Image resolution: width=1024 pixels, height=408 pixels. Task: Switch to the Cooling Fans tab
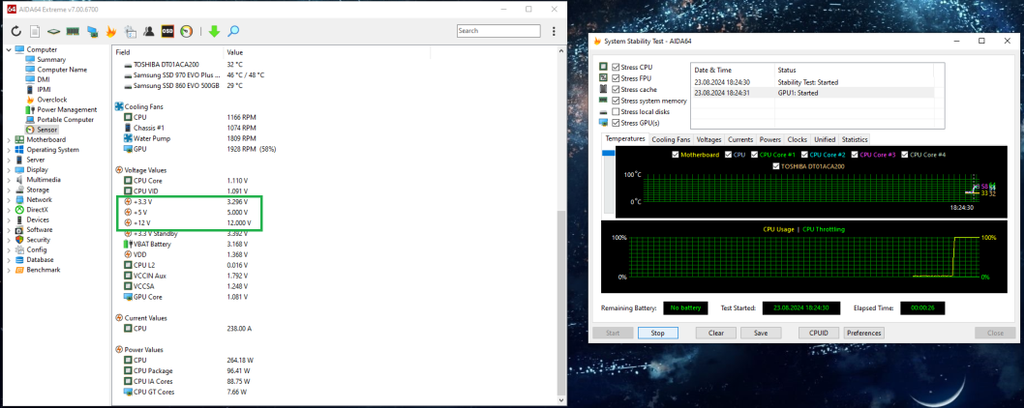click(671, 139)
